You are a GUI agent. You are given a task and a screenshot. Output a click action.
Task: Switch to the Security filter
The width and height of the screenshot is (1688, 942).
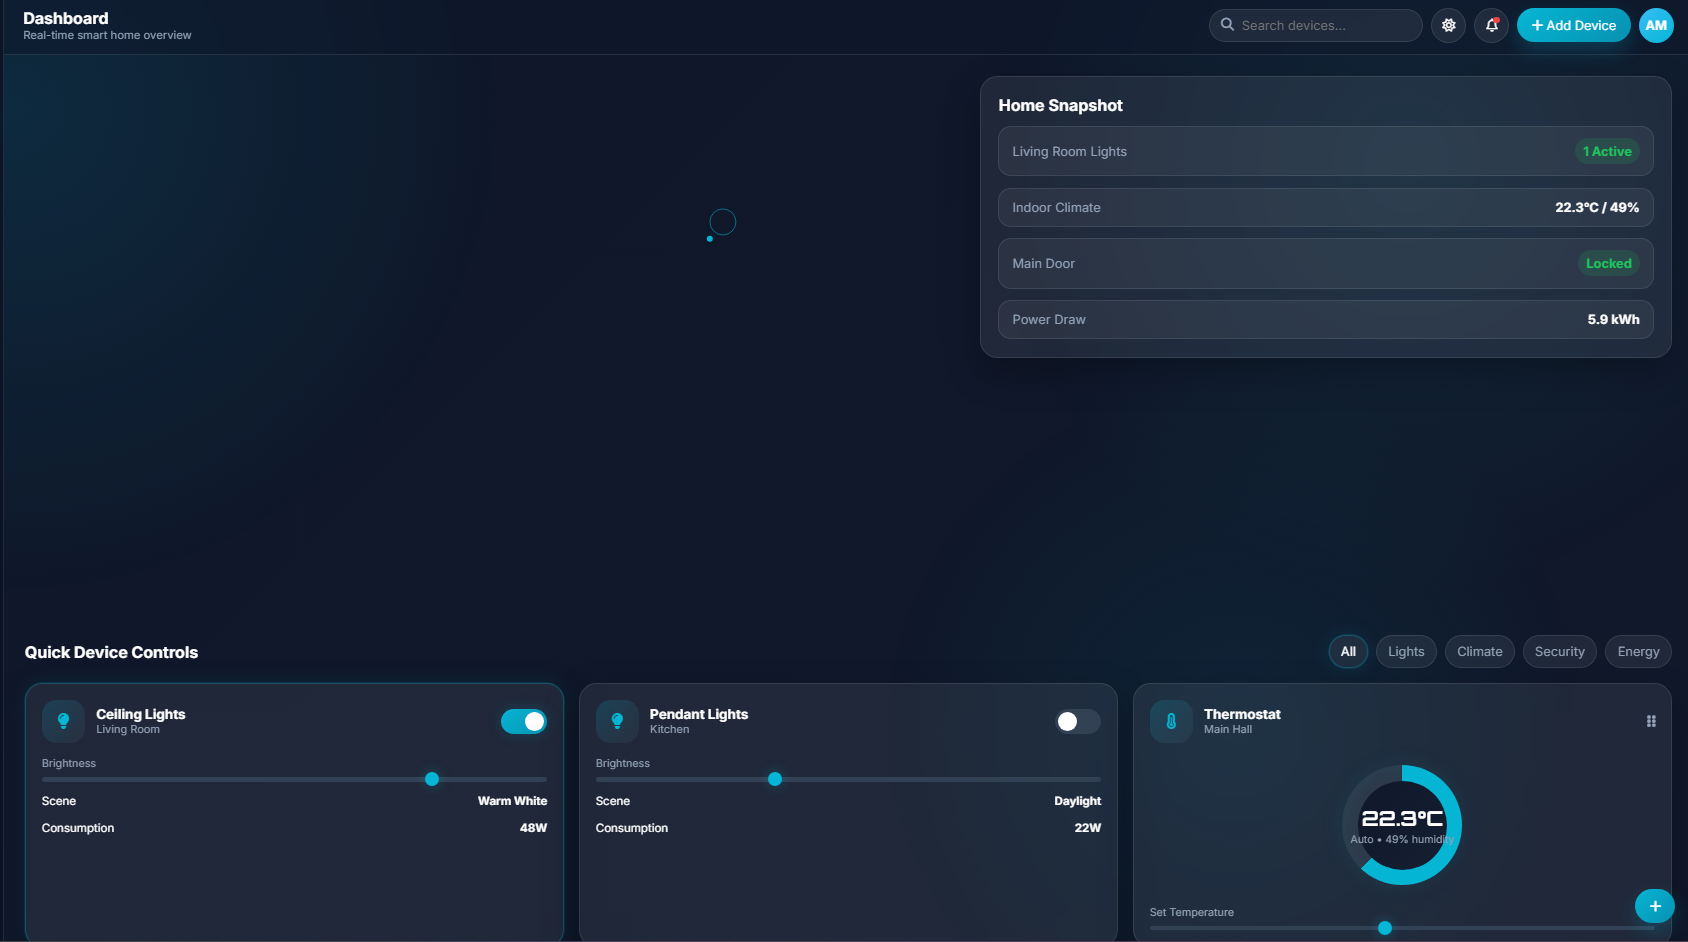click(x=1559, y=651)
